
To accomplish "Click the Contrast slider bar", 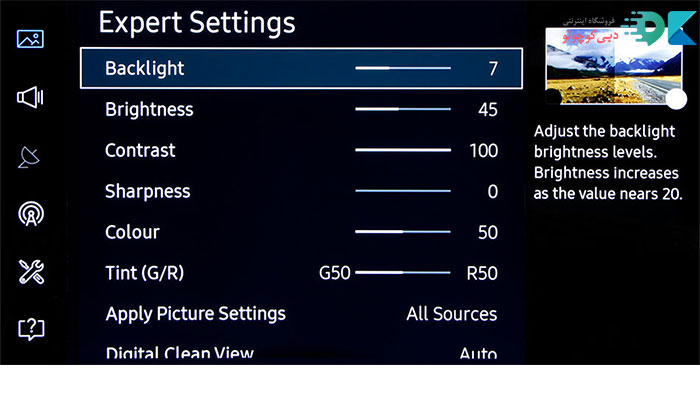I will (403, 150).
